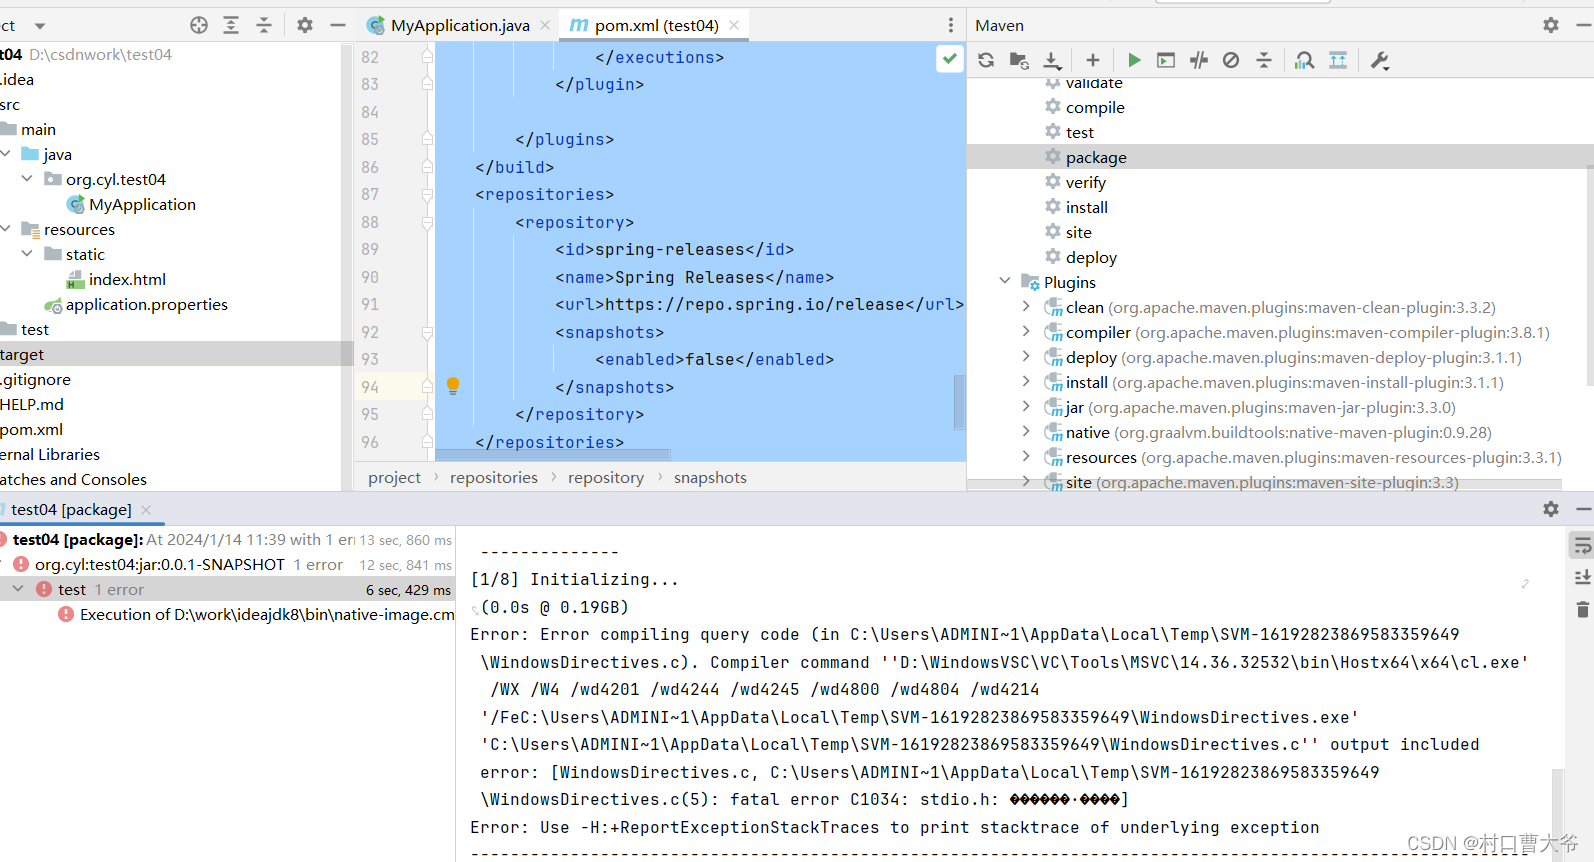
Task: Select Maven compile lifecycle goal
Action: tap(1094, 107)
